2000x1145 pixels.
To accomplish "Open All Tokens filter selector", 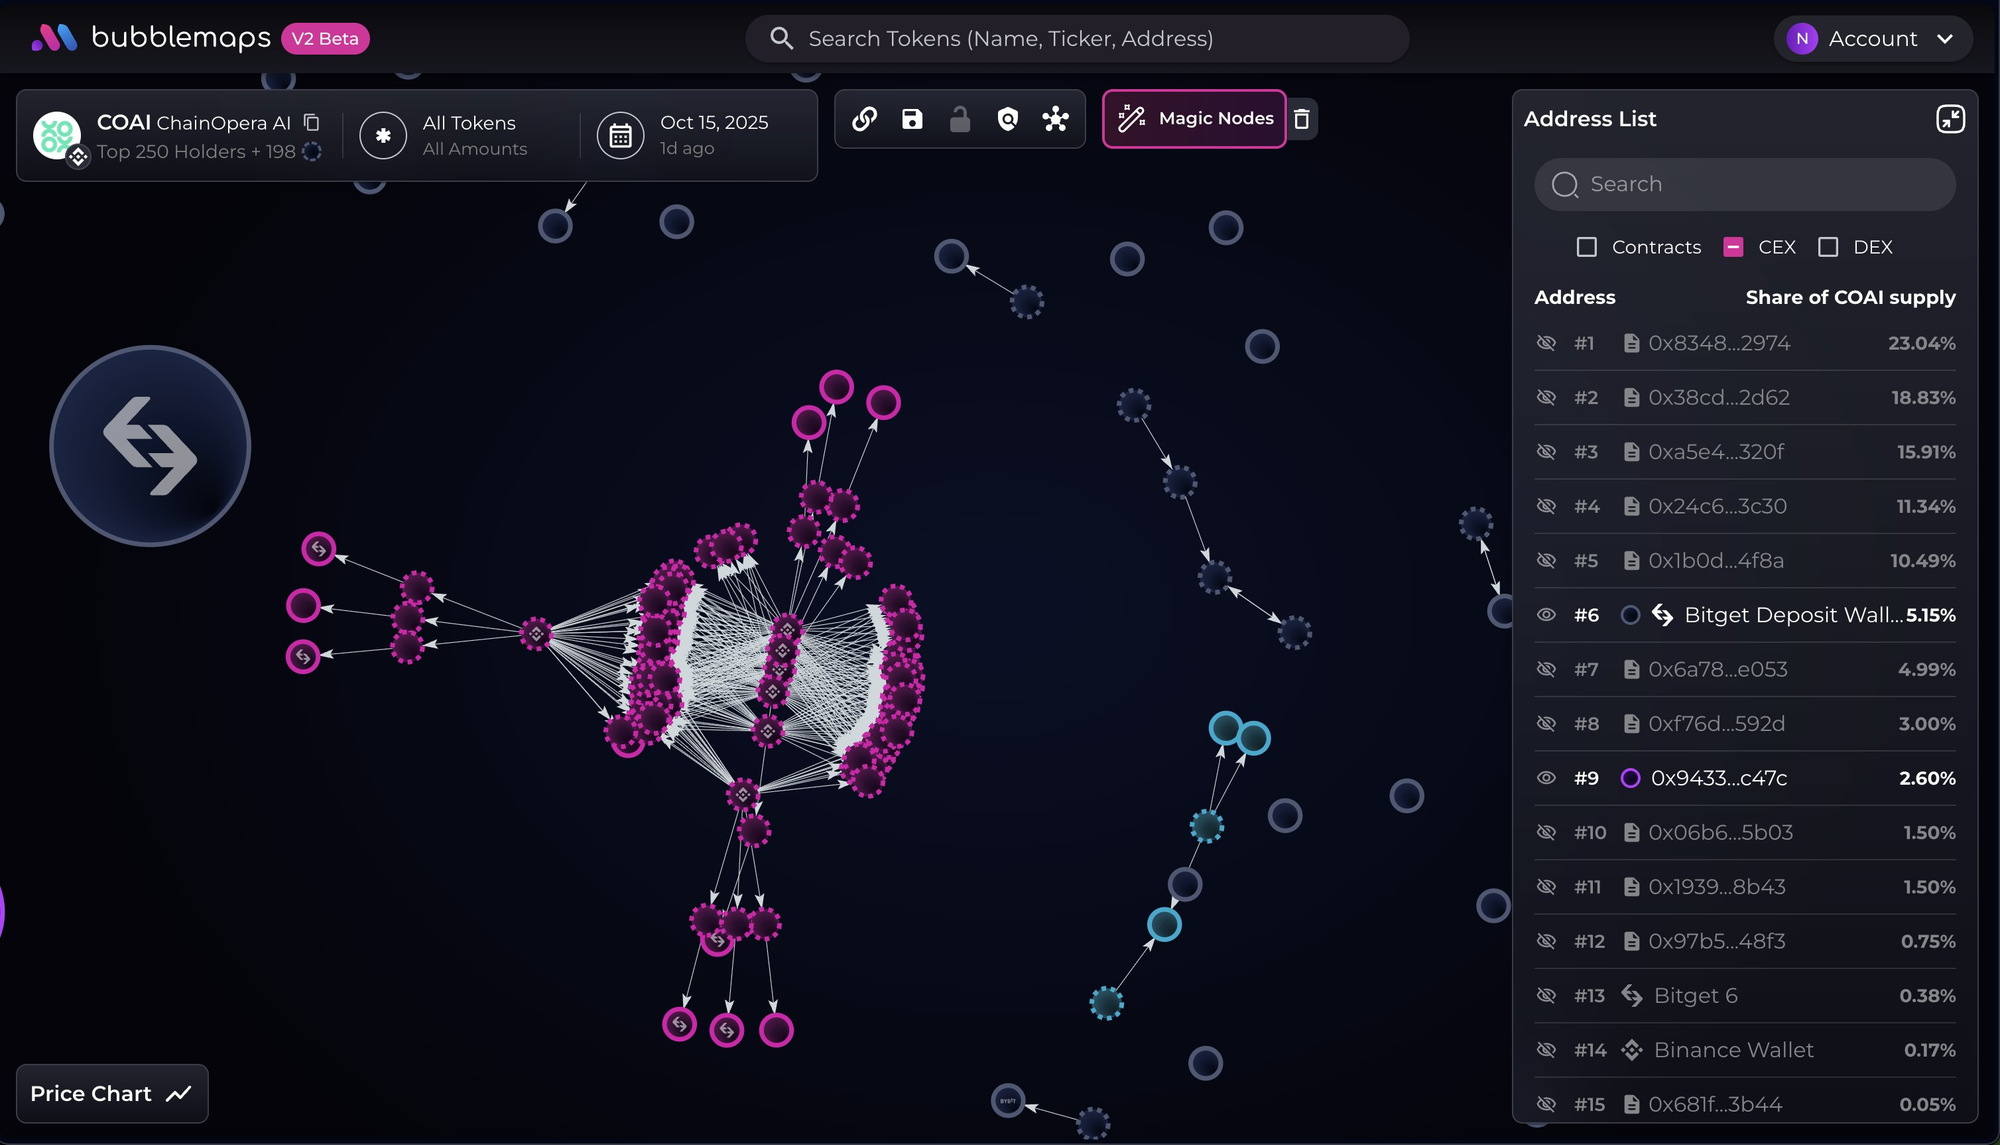I will point(460,135).
